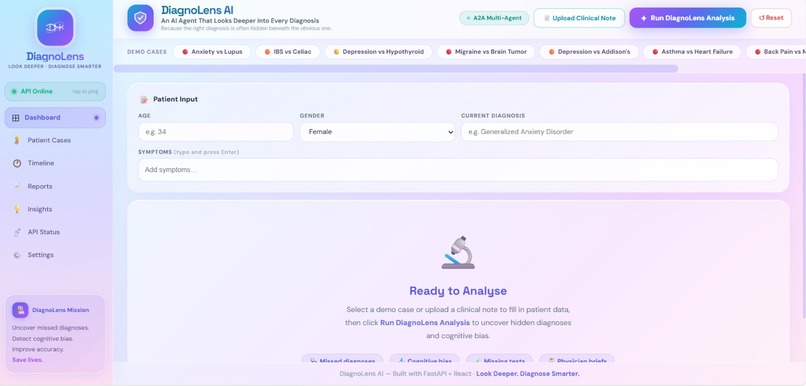Click the shield icon beside the DiagnoLens AI title
The image size is (806, 386).
click(140, 18)
